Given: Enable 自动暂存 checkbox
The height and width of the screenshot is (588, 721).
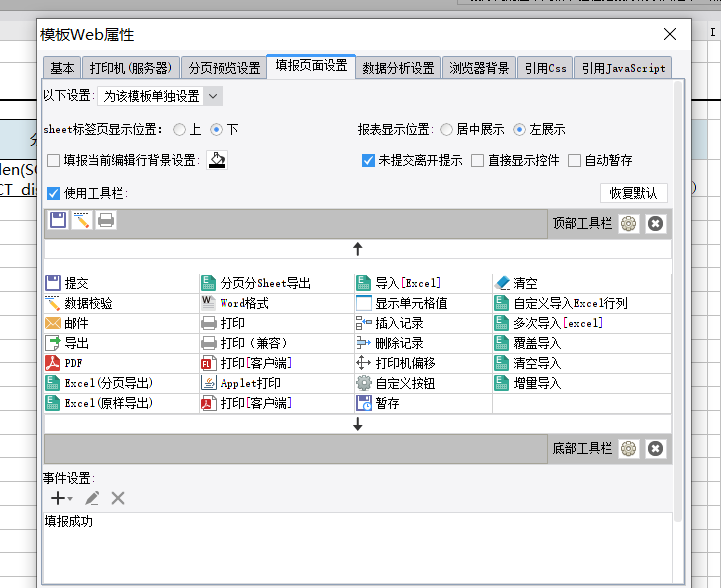Looking at the screenshot, I should click(574, 160).
